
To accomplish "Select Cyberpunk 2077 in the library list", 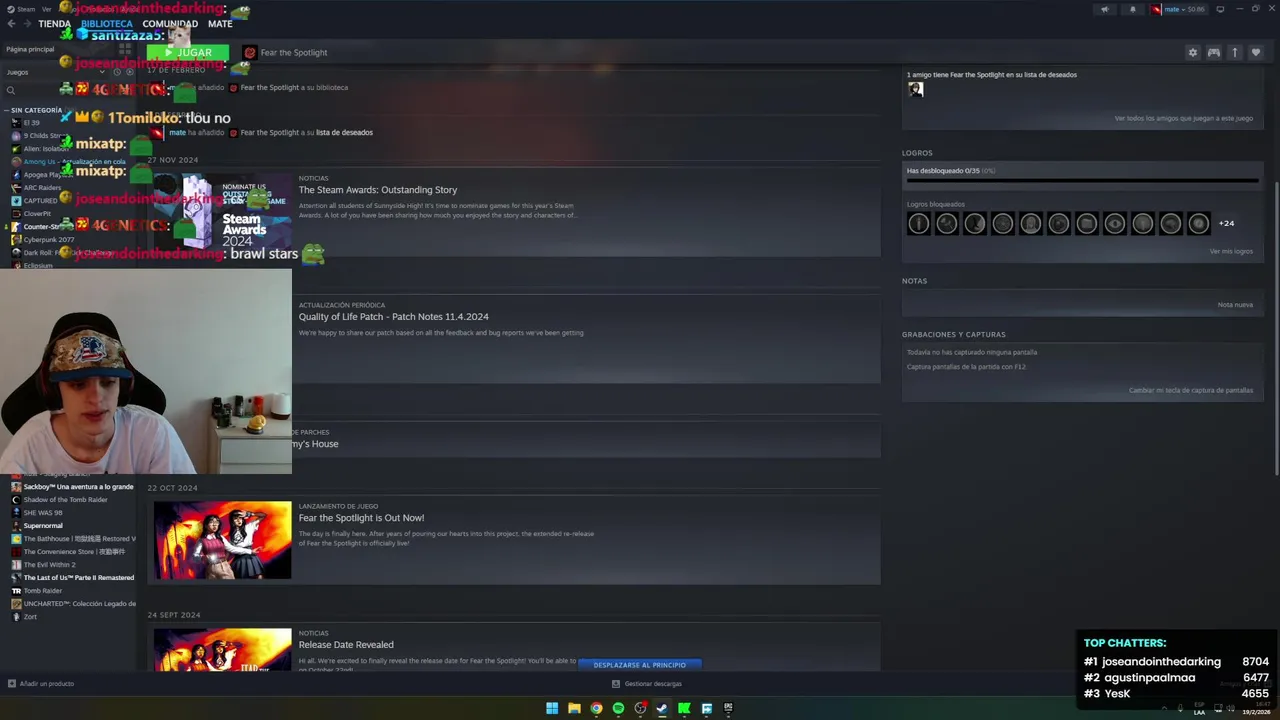I will click(48, 240).
